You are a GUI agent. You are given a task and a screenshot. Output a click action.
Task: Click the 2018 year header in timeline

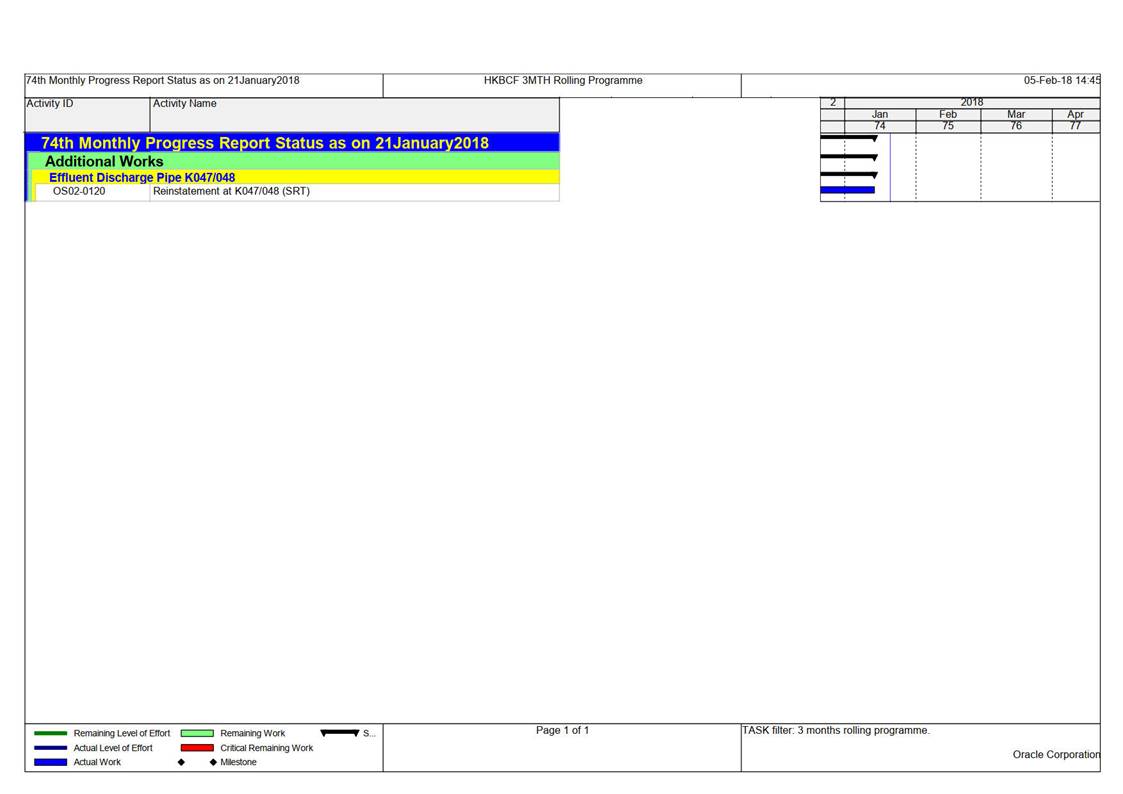(x=972, y=102)
